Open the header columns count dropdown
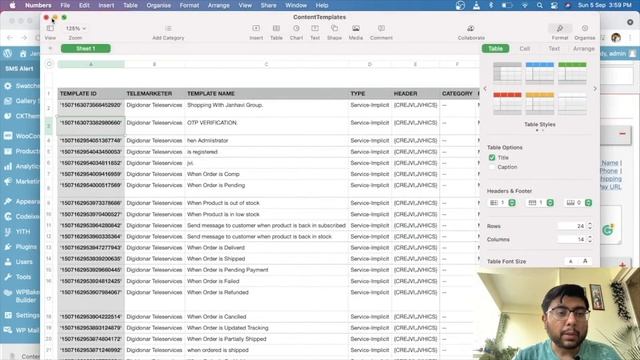640x360 pixels. pyautogui.click(x=540, y=203)
